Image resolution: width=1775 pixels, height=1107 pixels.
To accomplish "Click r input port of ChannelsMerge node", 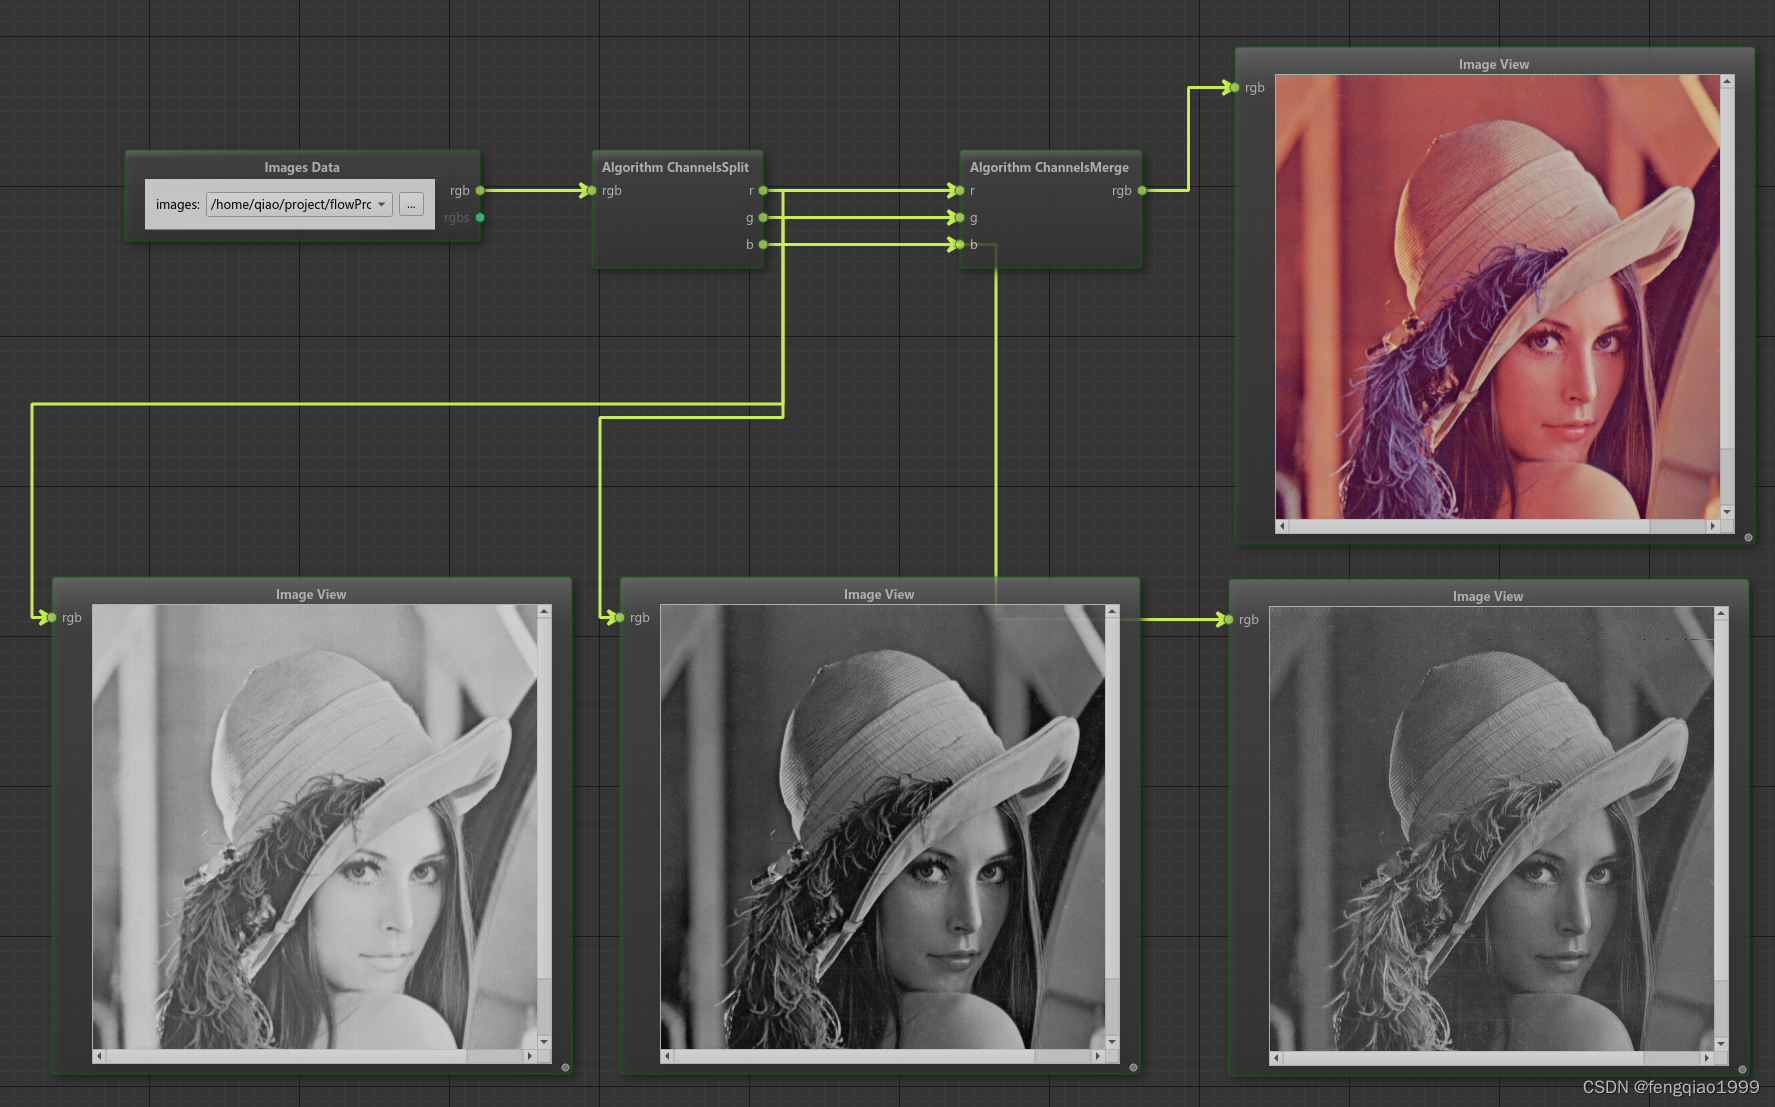I will click(x=960, y=190).
